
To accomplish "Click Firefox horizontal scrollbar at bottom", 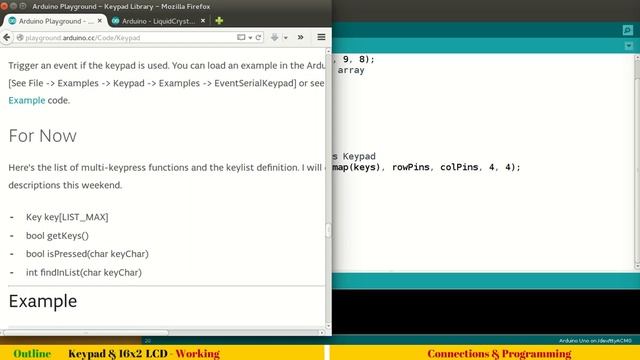I will click(x=86, y=333).
